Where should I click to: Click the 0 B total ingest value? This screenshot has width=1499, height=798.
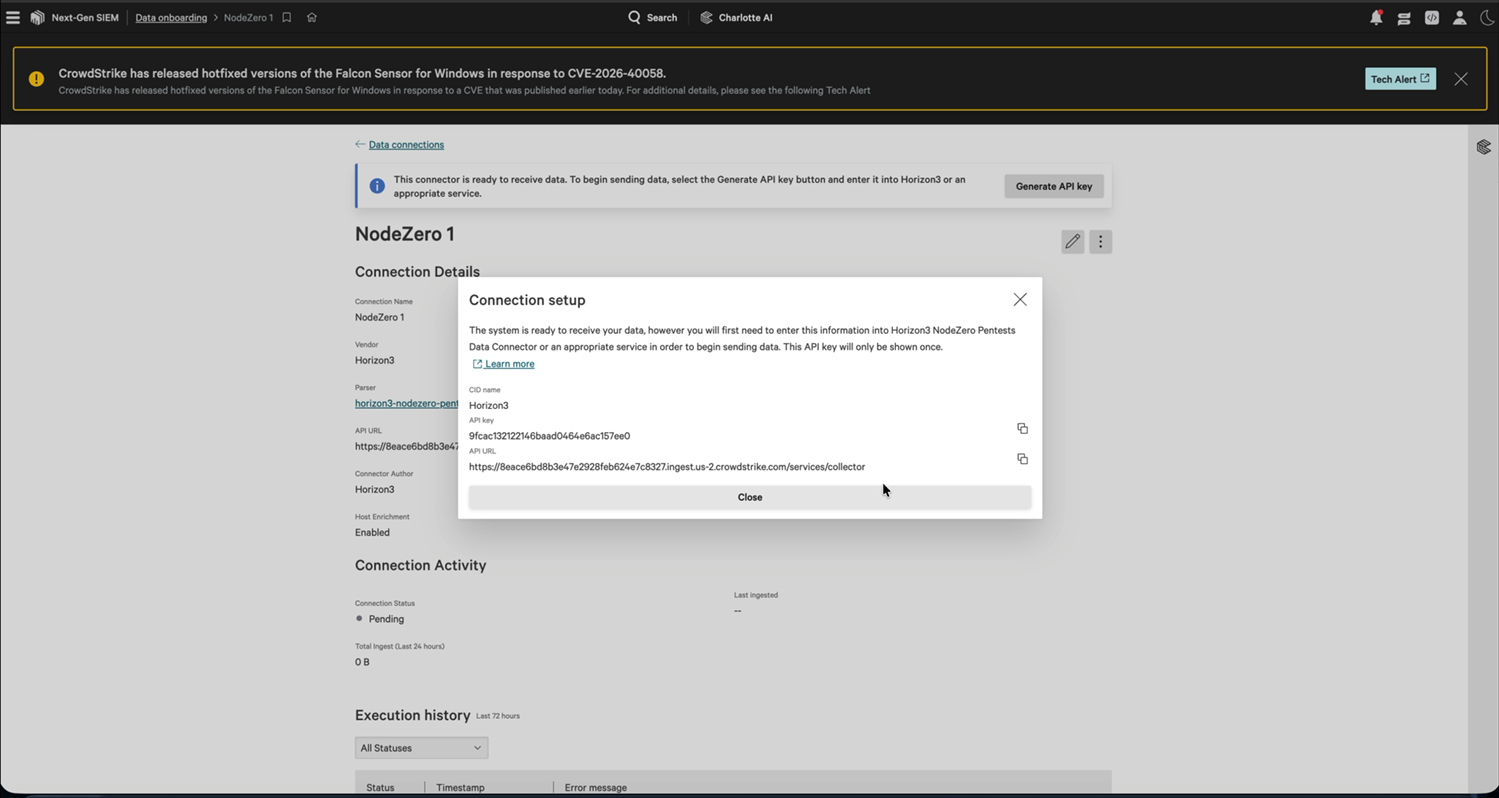(362, 662)
